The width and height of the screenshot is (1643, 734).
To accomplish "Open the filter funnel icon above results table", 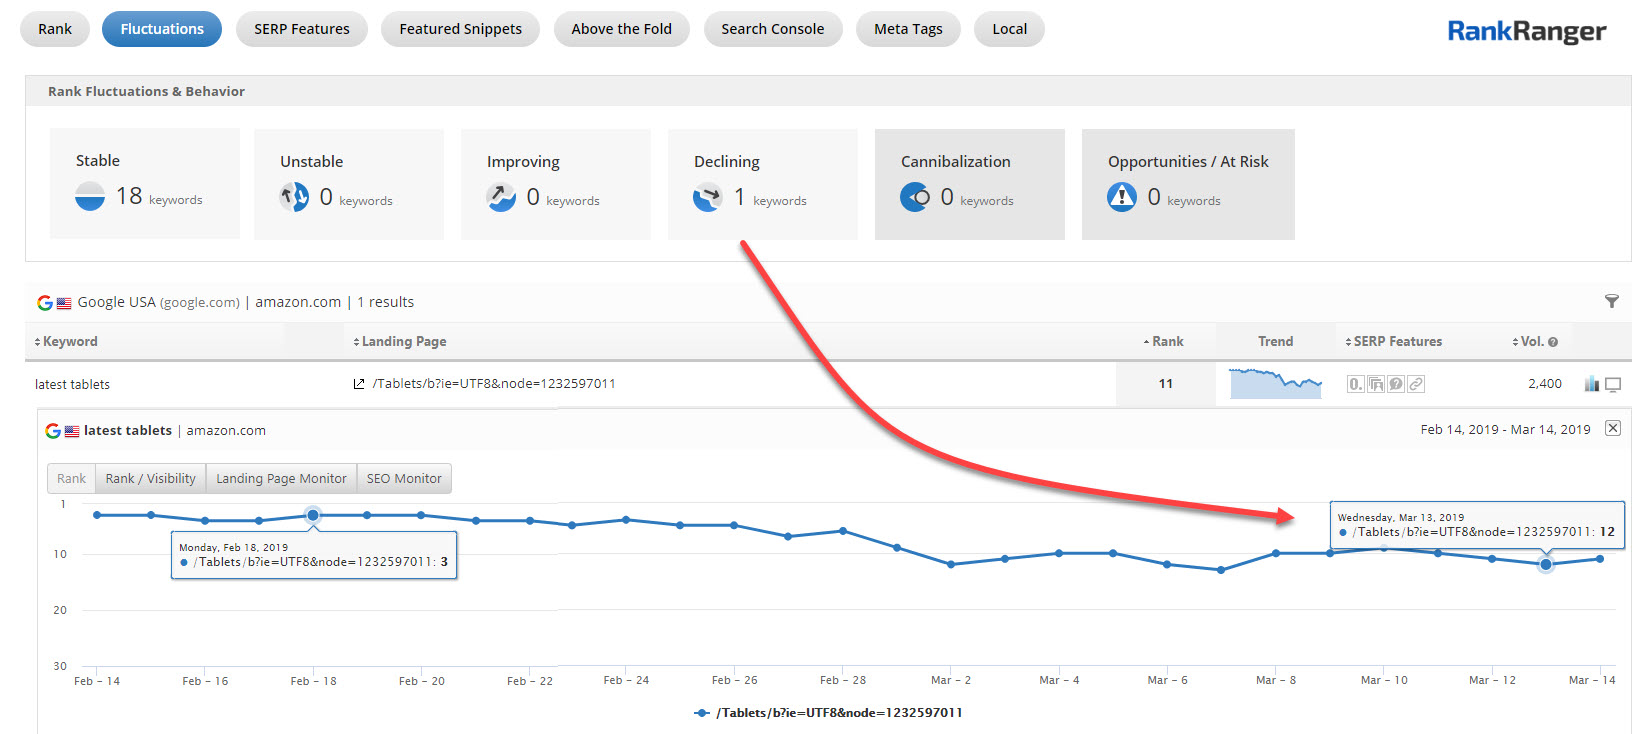I will [x=1611, y=301].
